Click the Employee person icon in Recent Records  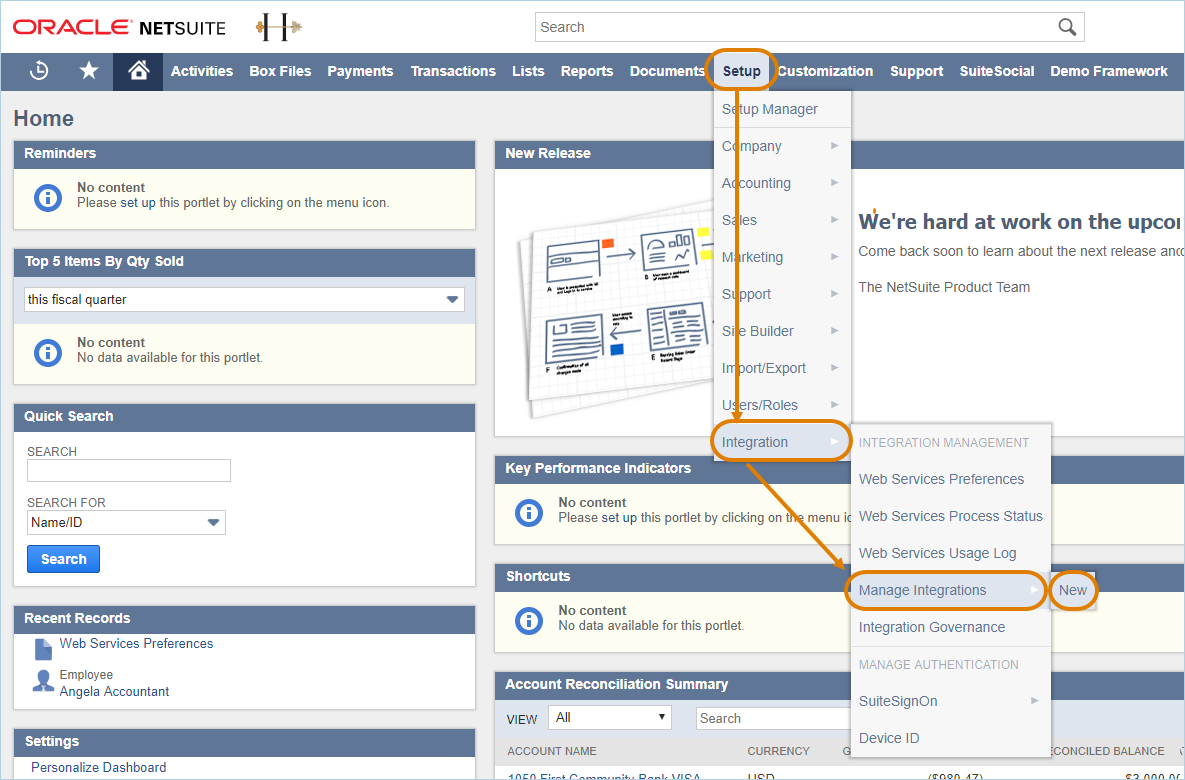pos(43,681)
